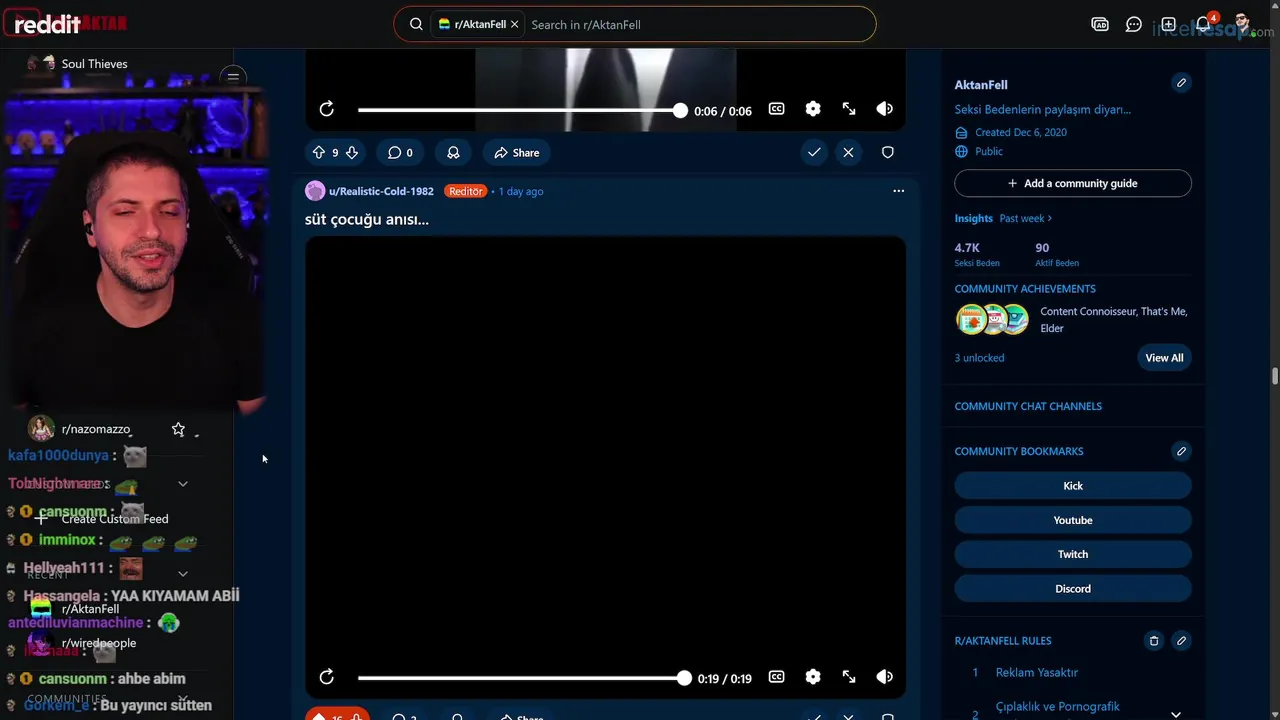Edit community bookmarks with pencil icon
1280x720 pixels.
tap(1181, 451)
